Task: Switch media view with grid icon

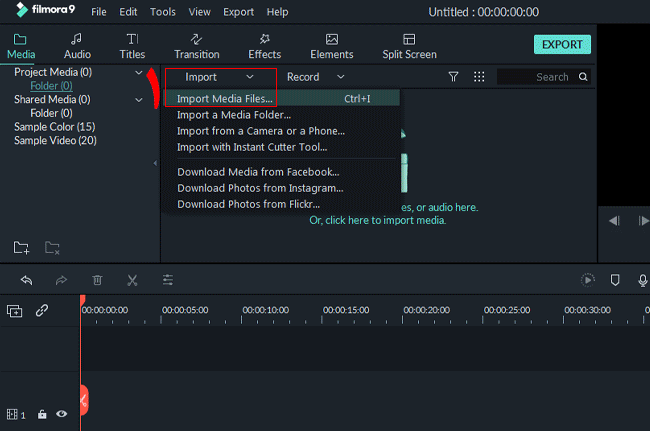Action: (x=479, y=77)
